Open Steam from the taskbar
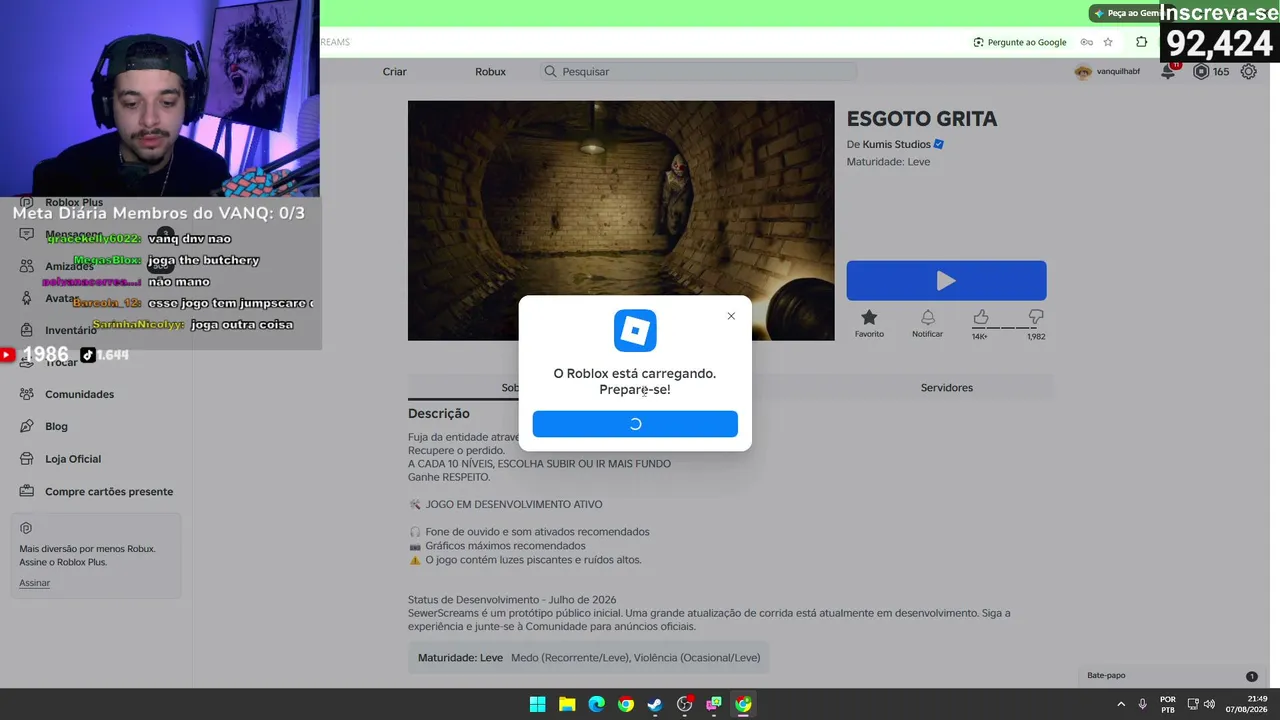1280x720 pixels. 655,704
